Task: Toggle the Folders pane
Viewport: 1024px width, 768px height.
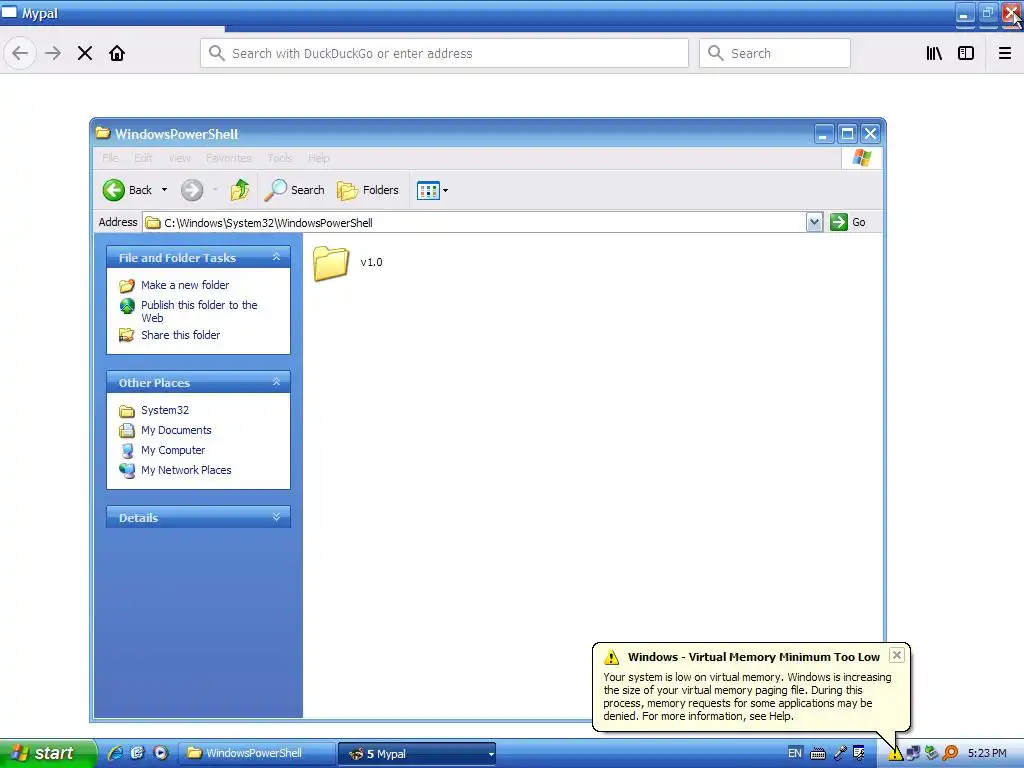Action: click(368, 190)
